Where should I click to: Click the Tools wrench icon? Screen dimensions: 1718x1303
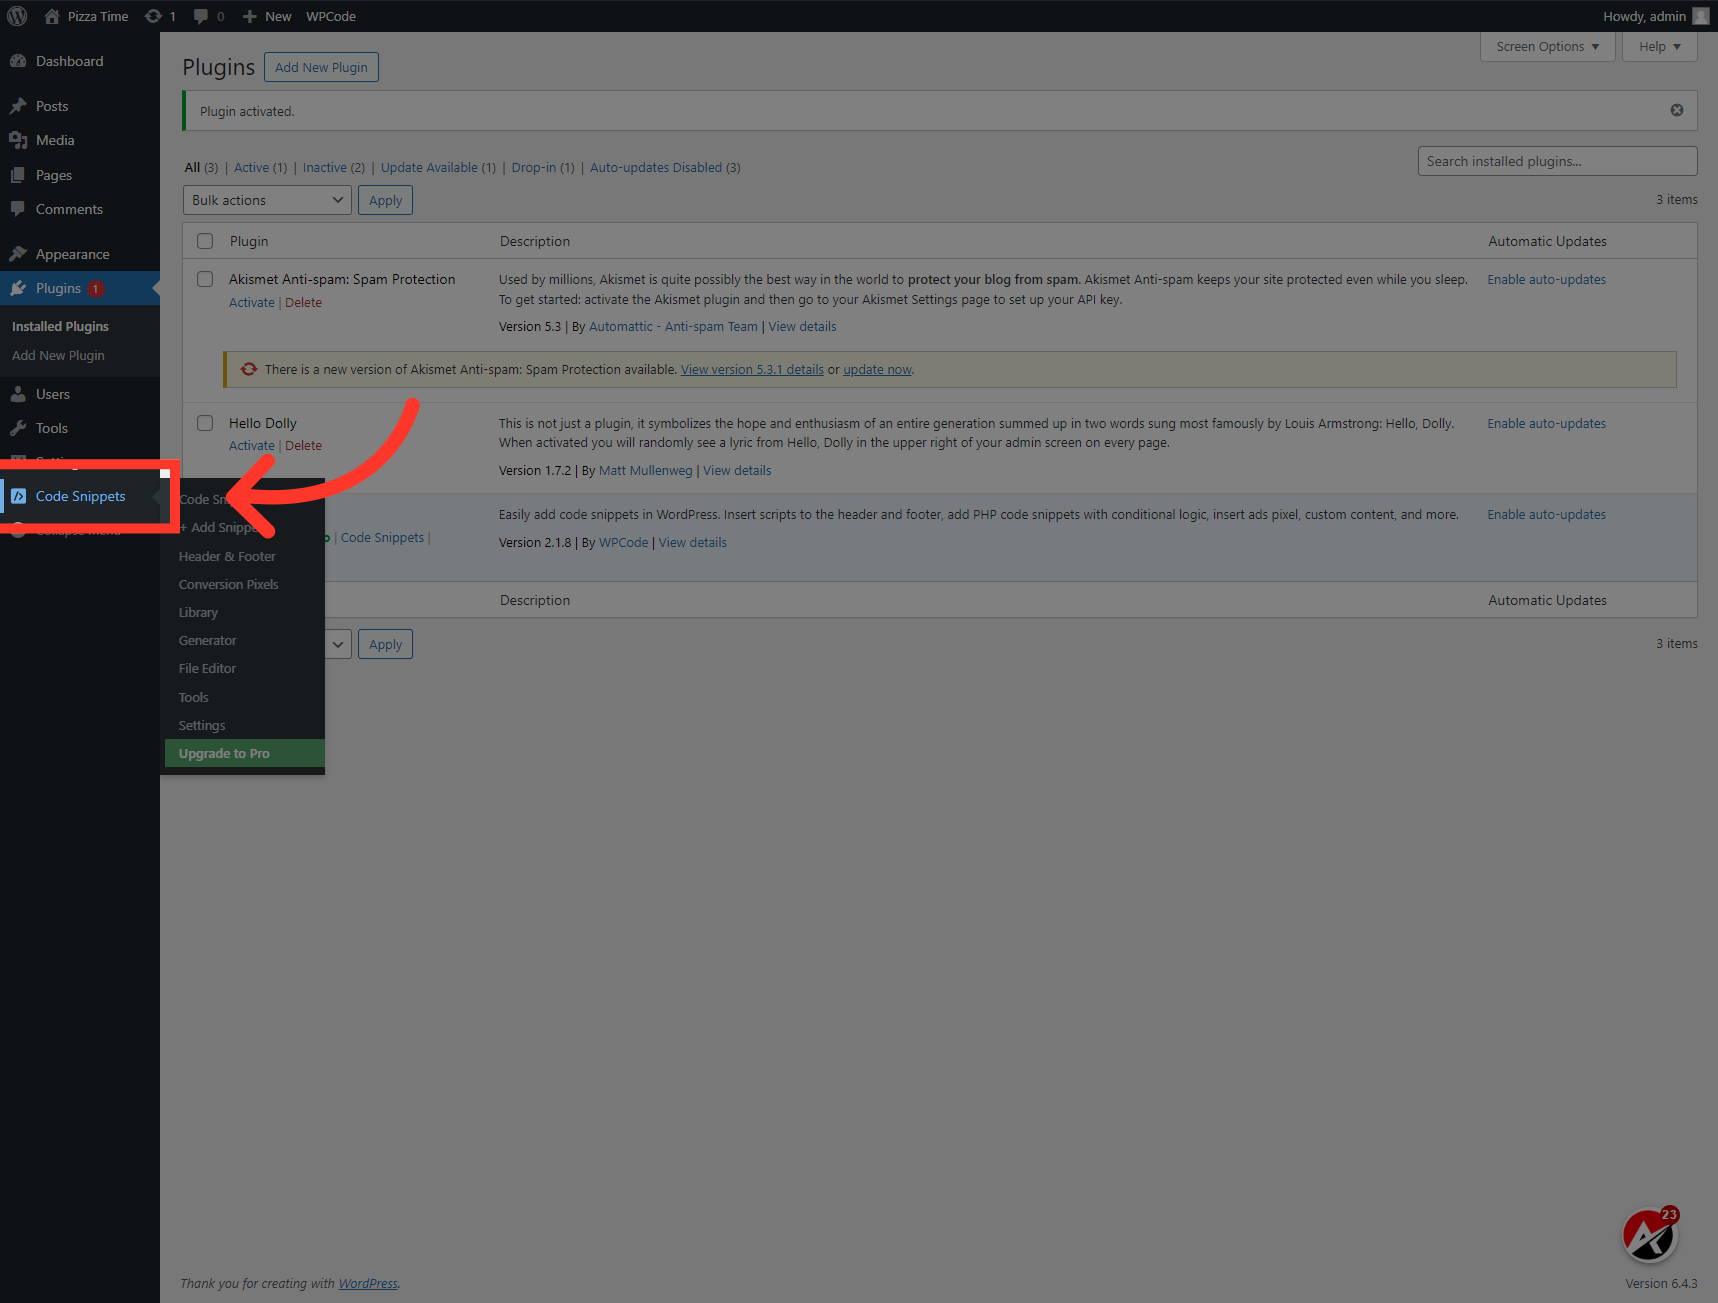point(19,427)
